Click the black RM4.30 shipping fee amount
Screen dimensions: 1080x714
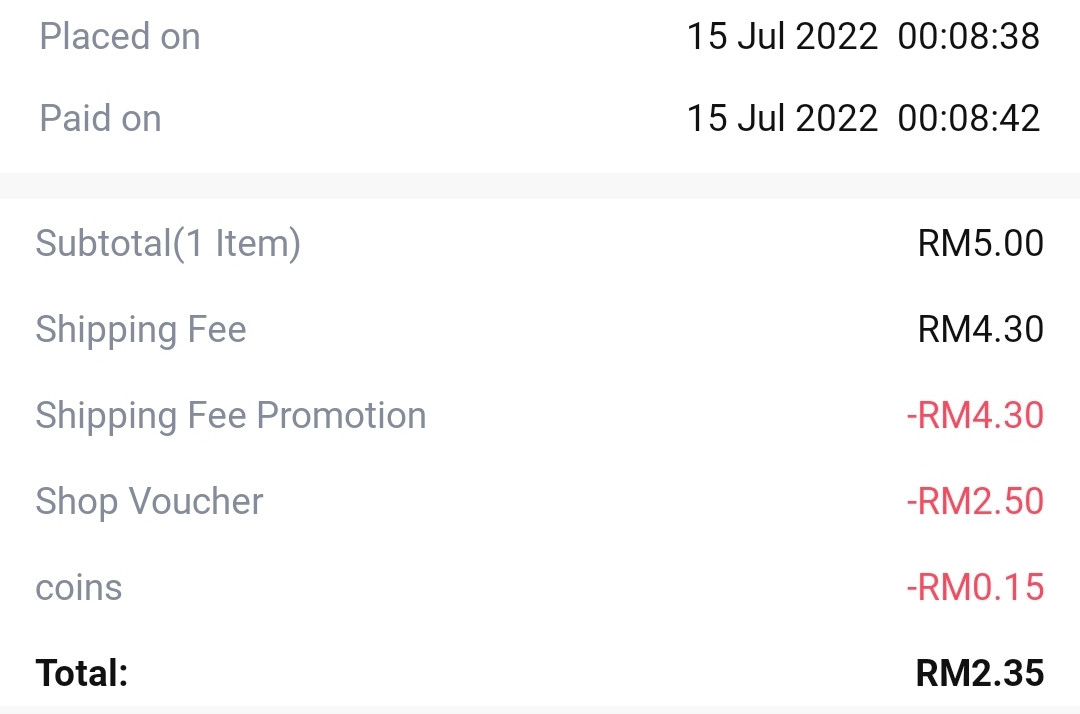tap(981, 329)
